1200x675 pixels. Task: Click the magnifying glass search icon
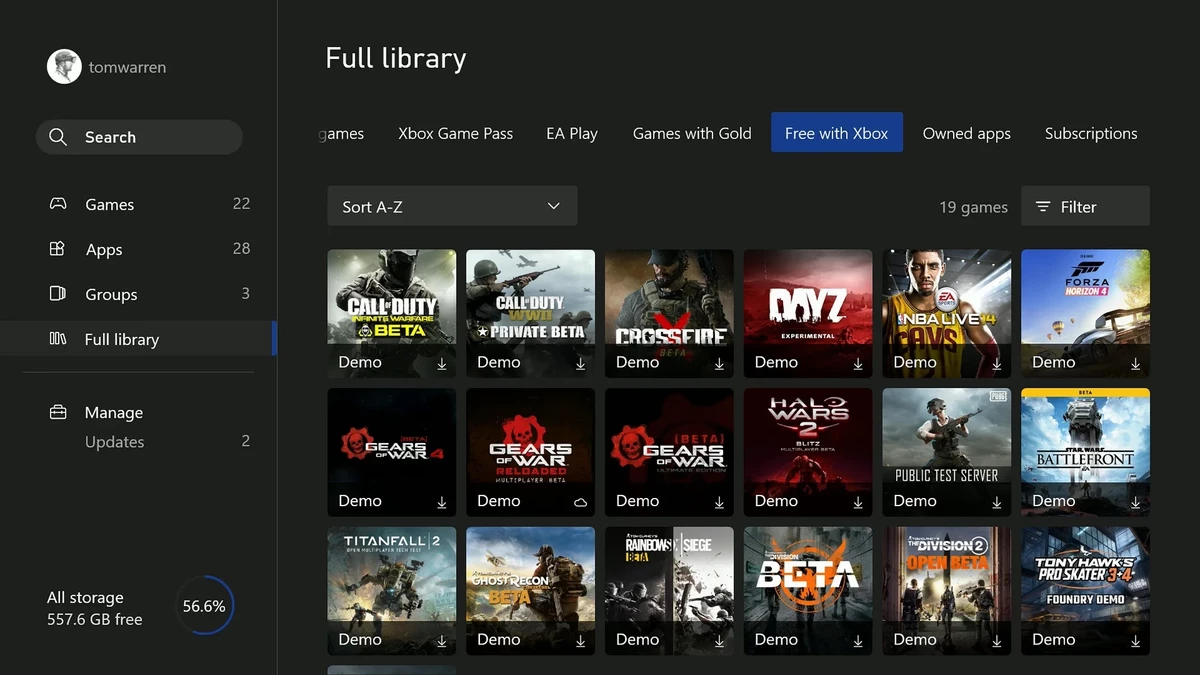(x=58, y=137)
